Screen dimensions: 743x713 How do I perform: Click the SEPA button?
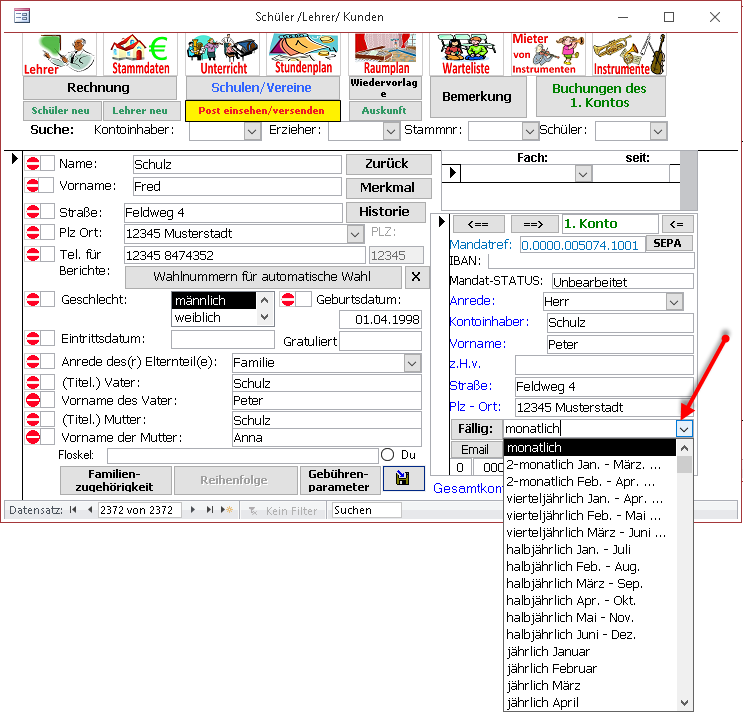(668, 243)
